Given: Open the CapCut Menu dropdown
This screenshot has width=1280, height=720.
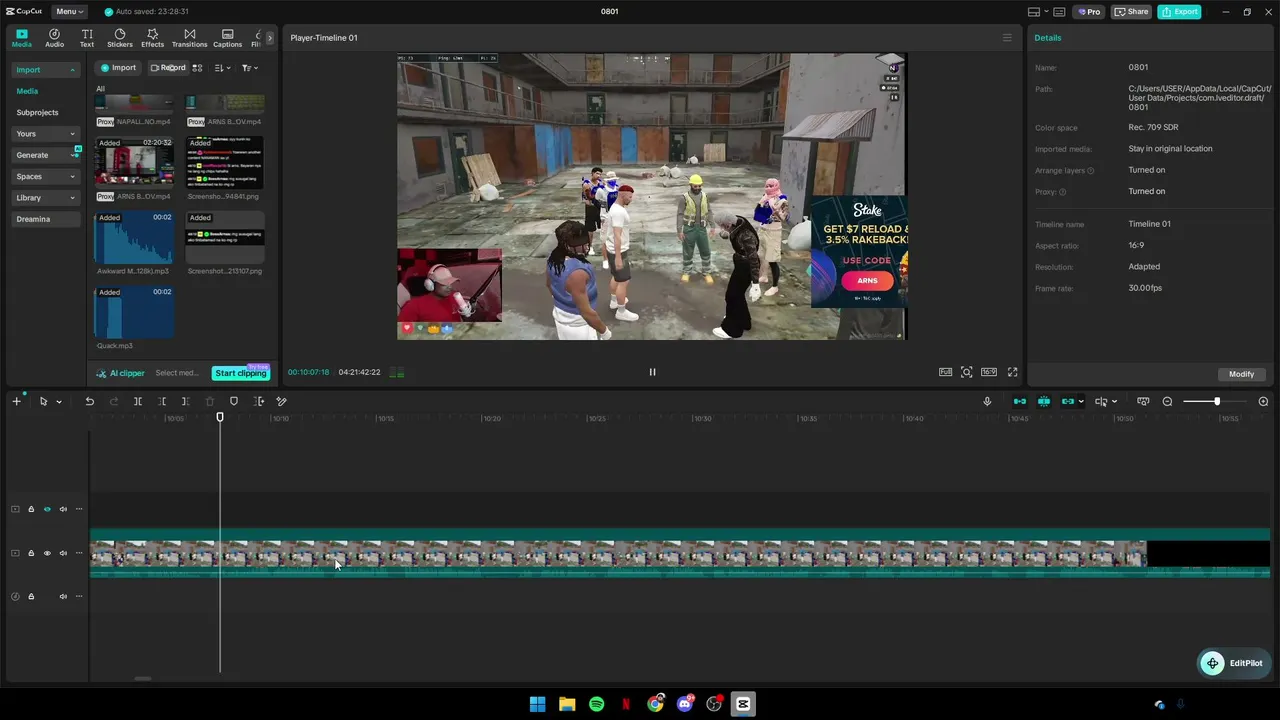Looking at the screenshot, I should (69, 12).
